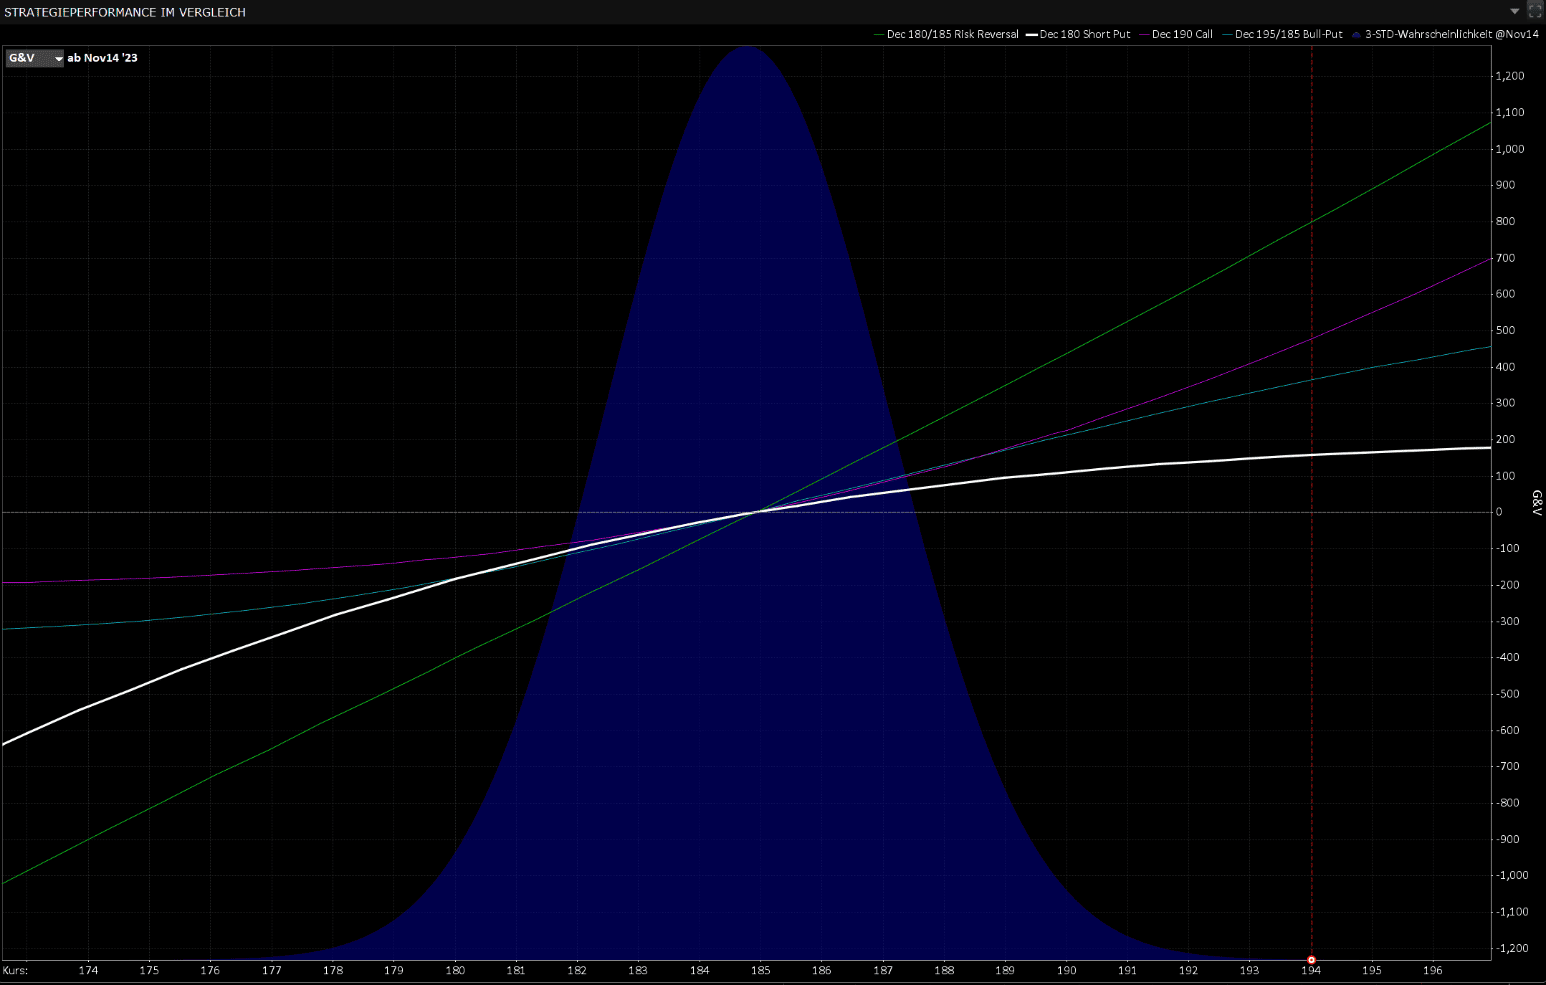The height and width of the screenshot is (985, 1546).
Task: Click the Dec 190 Call legend entry
Action: click(x=1176, y=34)
